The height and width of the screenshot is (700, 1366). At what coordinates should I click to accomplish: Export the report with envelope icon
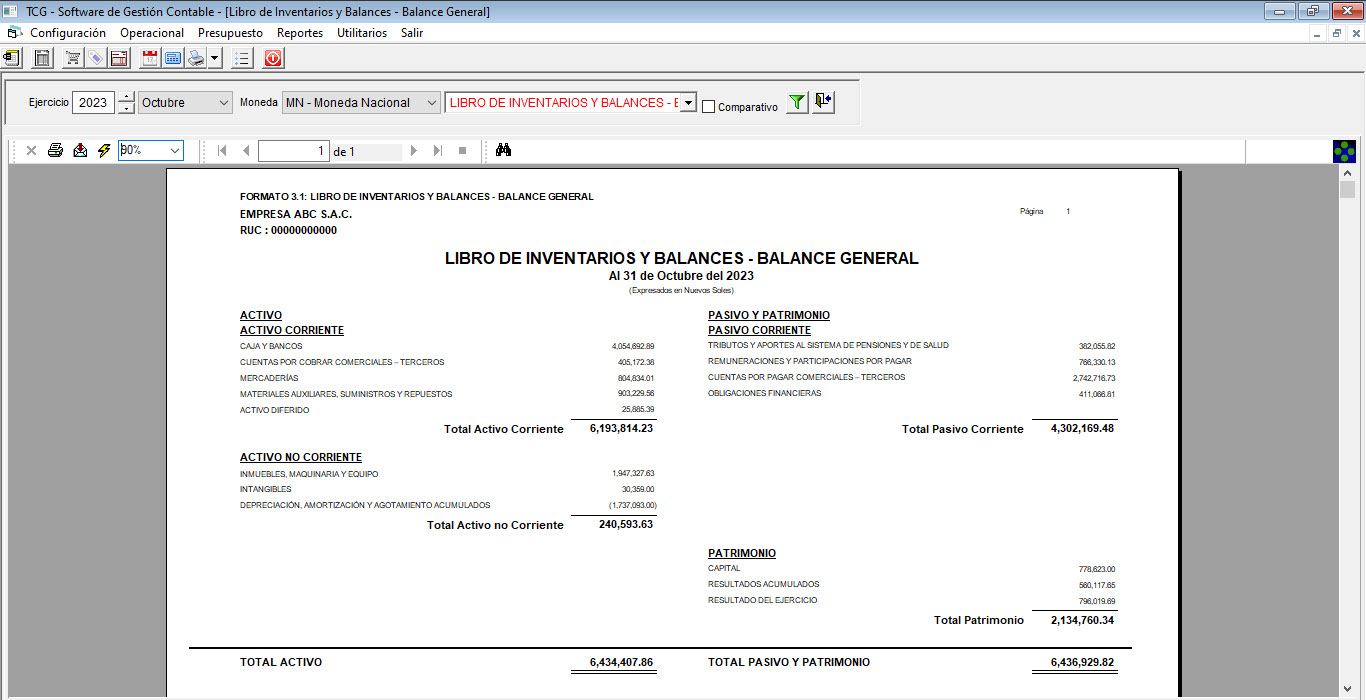(80, 150)
